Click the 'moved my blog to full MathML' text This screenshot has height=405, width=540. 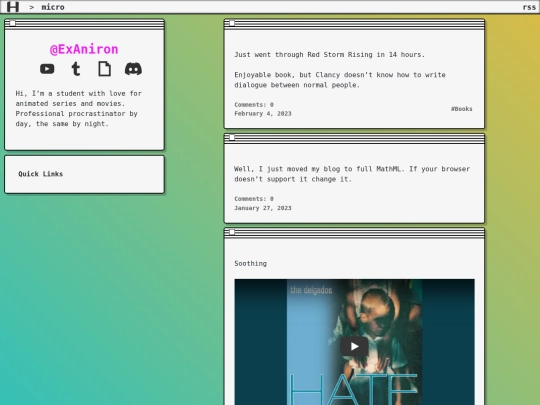[x=352, y=174]
